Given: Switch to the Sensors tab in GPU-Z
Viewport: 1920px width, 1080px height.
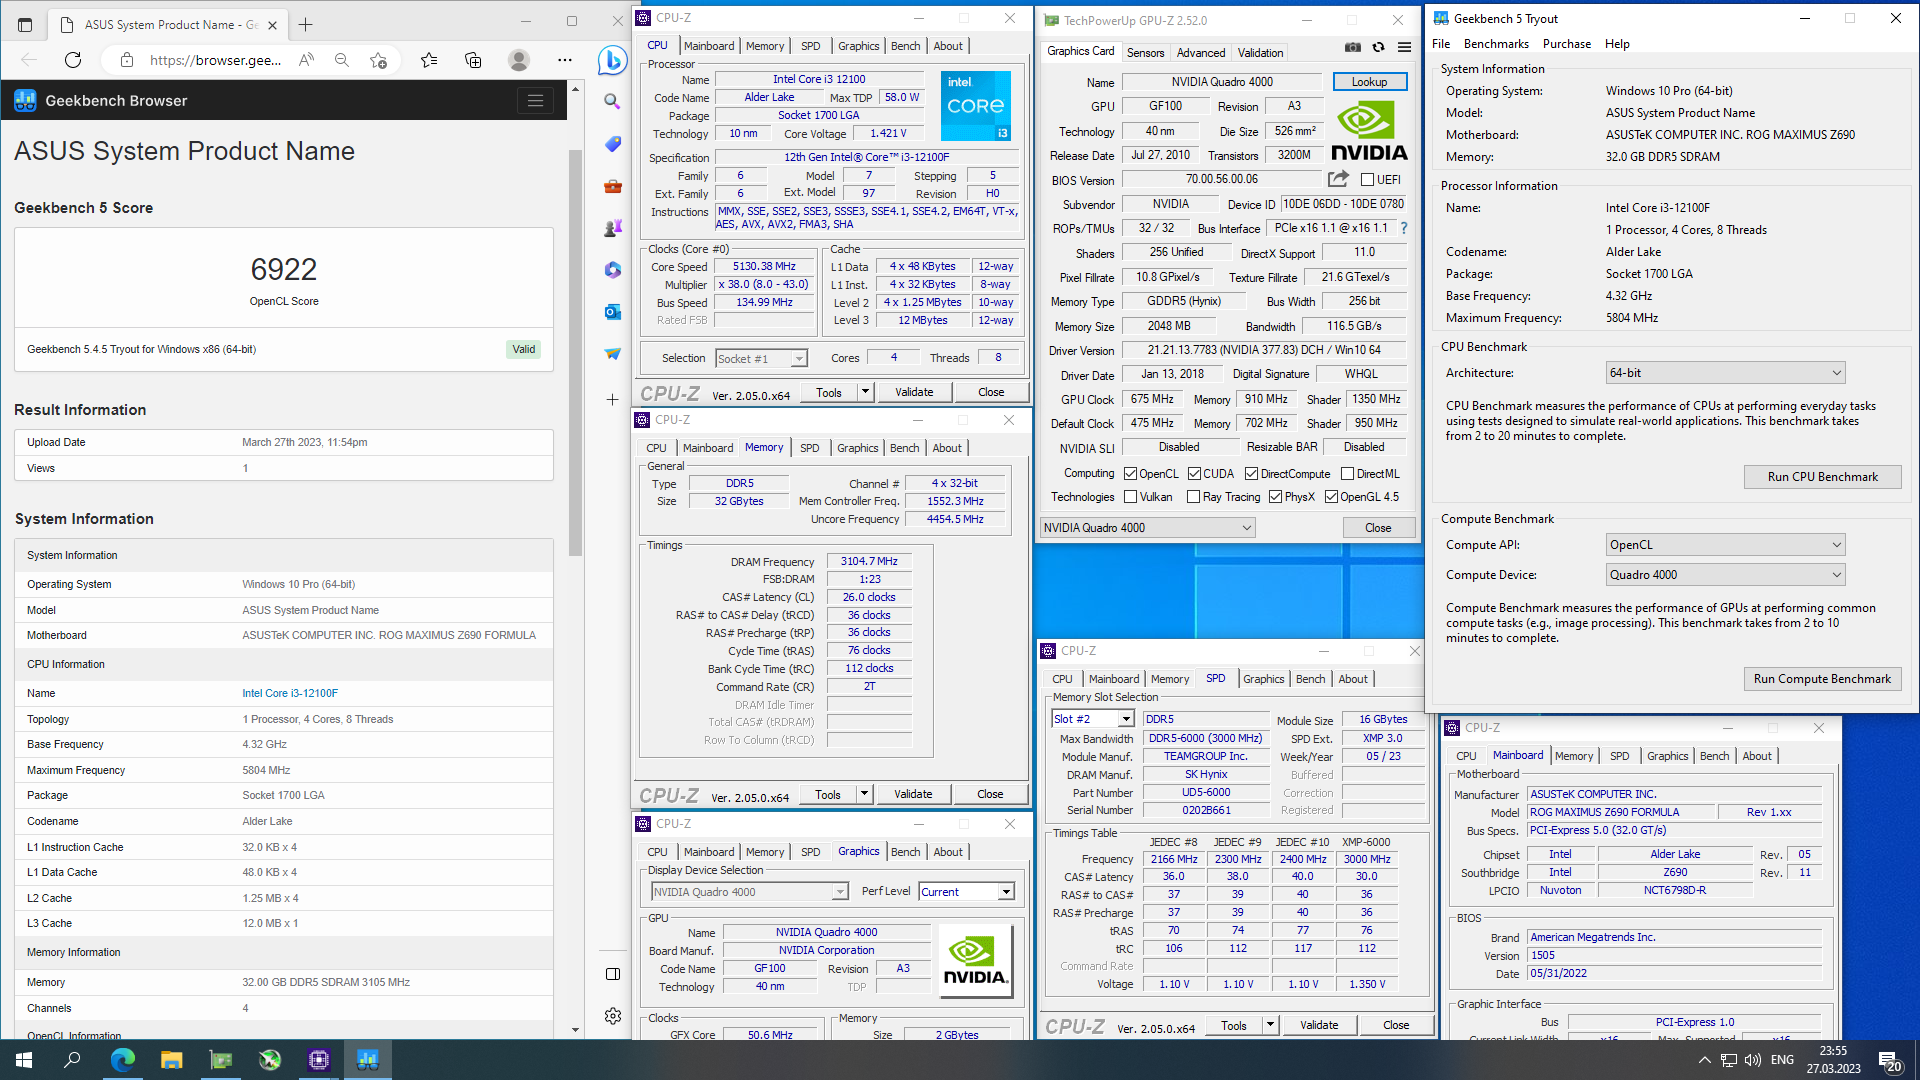Looking at the screenshot, I should [1145, 53].
